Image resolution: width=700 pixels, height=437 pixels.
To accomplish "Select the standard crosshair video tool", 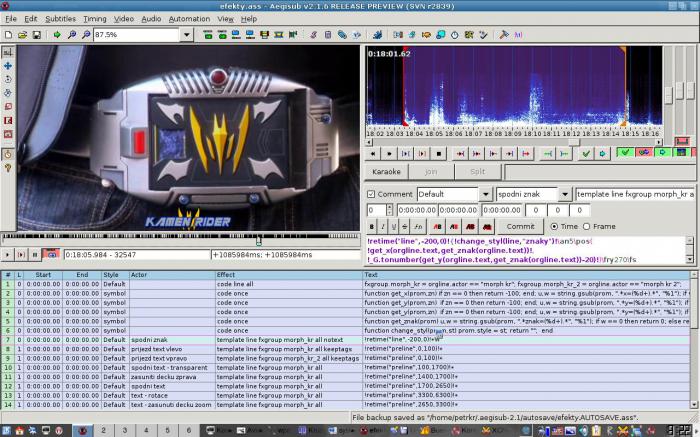I will (8, 52).
